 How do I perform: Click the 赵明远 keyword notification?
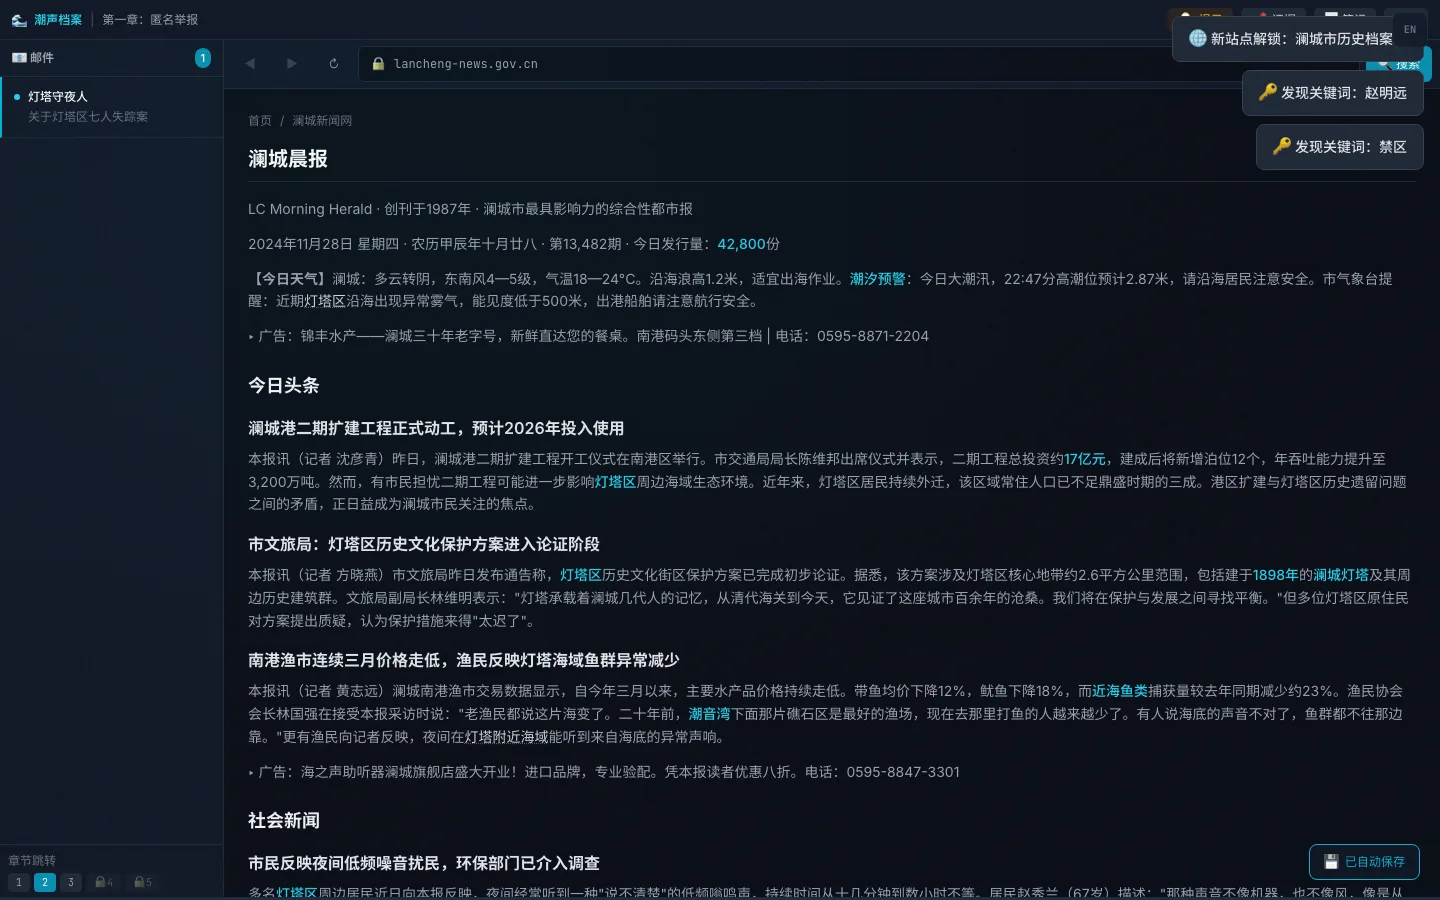coord(1333,93)
